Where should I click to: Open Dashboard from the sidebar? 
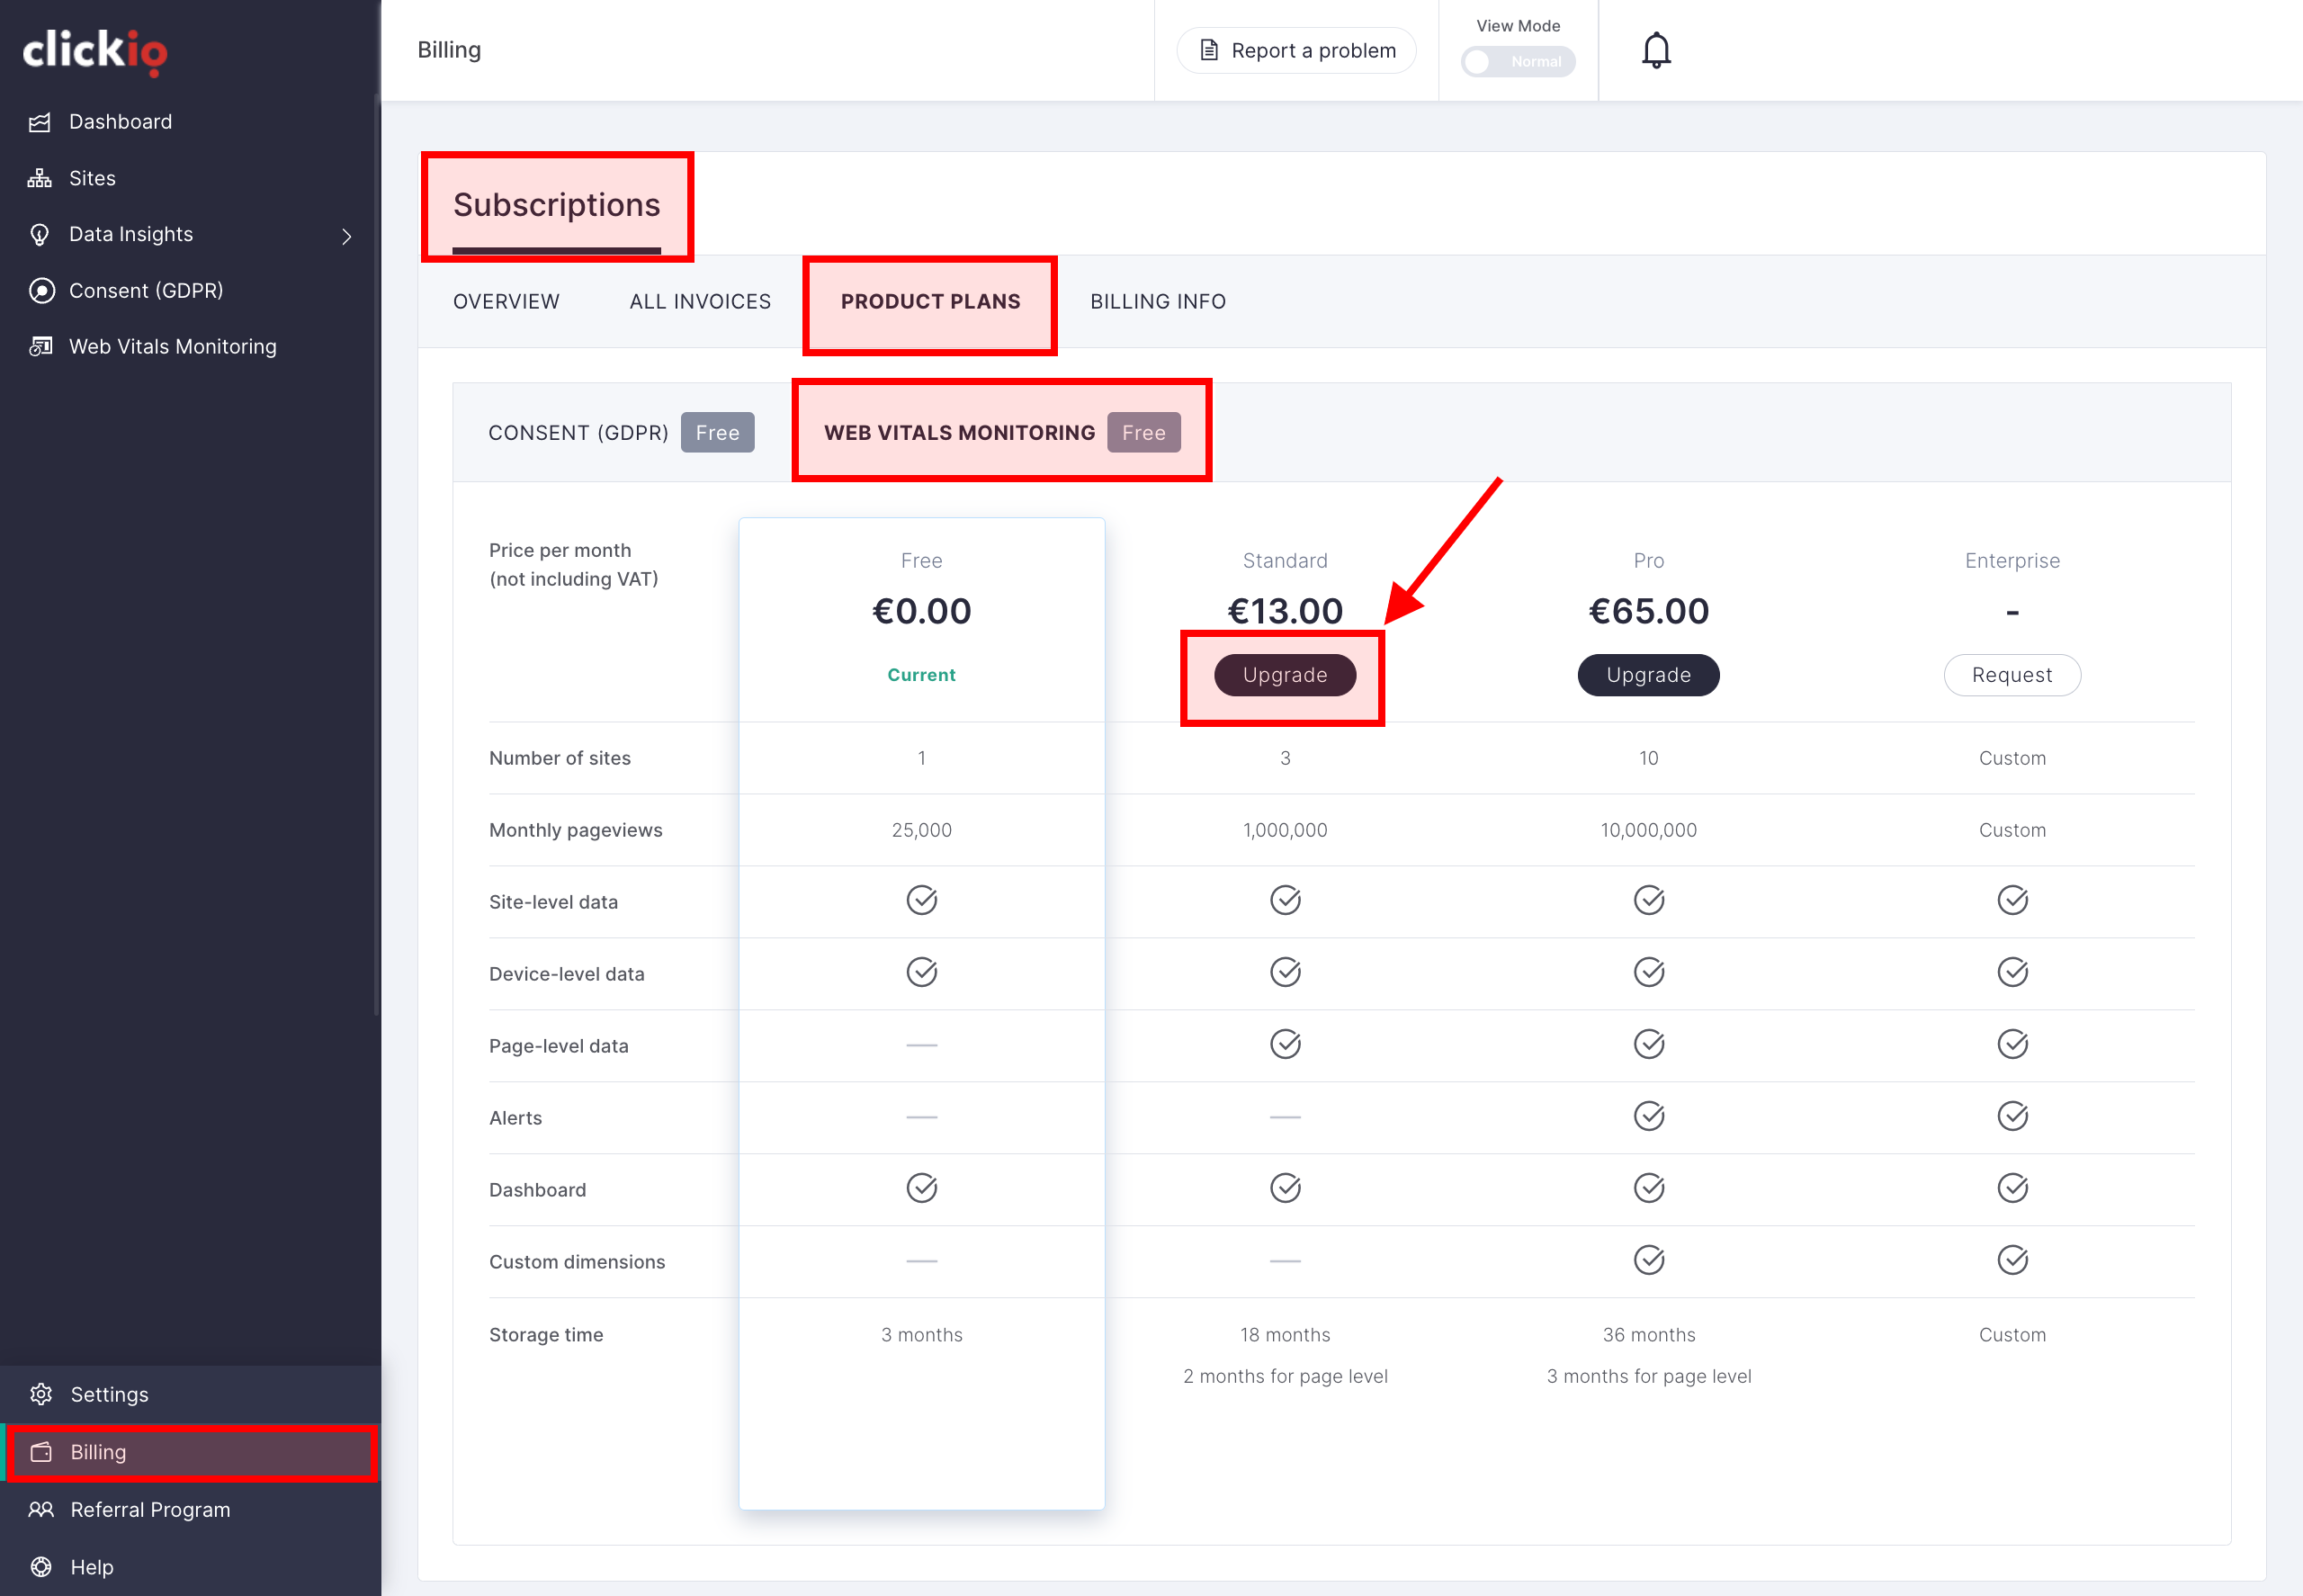(x=120, y=122)
